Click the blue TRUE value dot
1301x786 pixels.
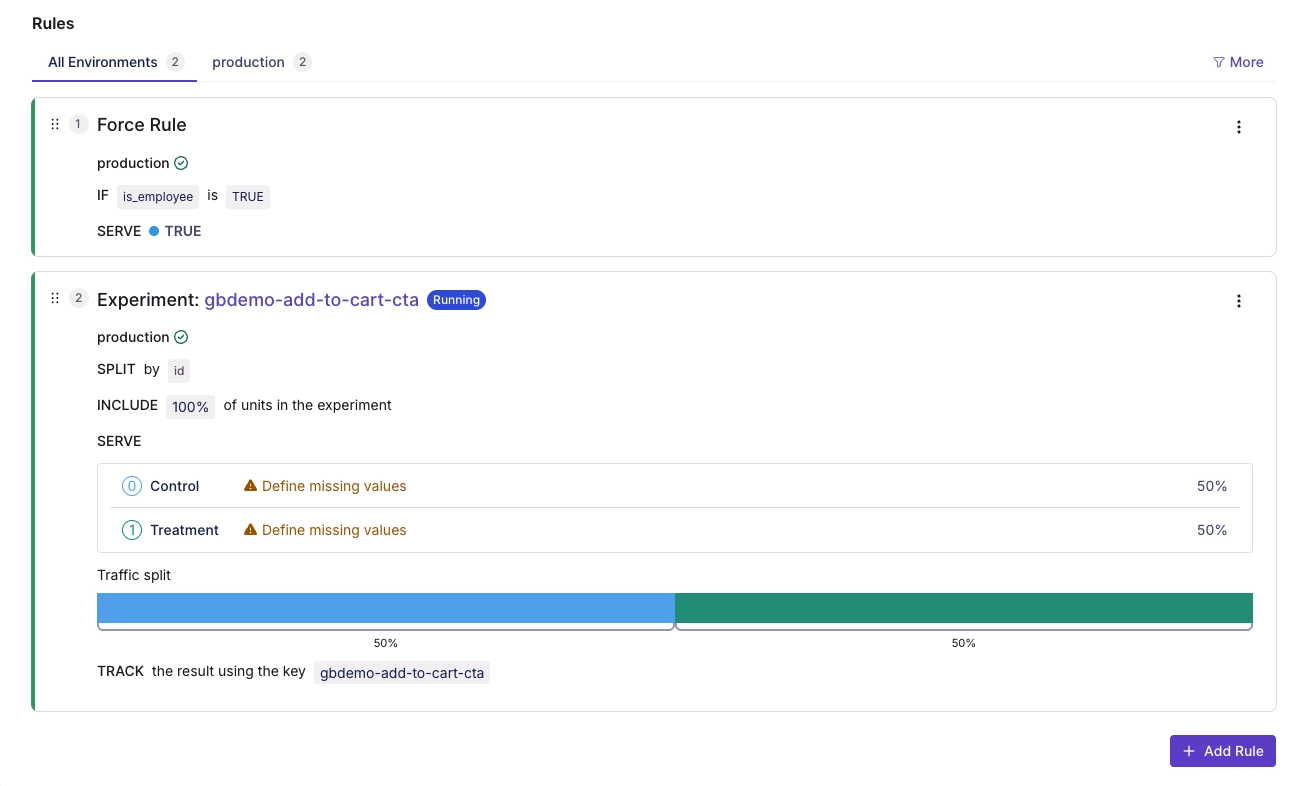point(154,231)
